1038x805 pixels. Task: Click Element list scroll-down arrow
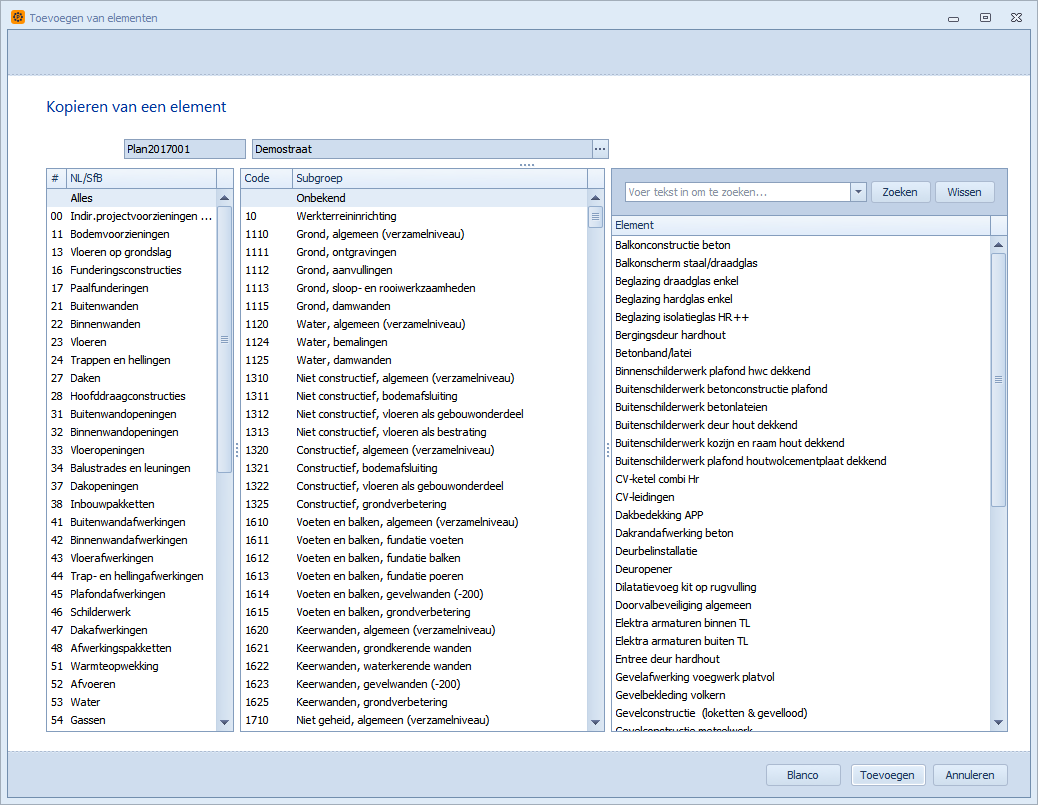[x=998, y=723]
